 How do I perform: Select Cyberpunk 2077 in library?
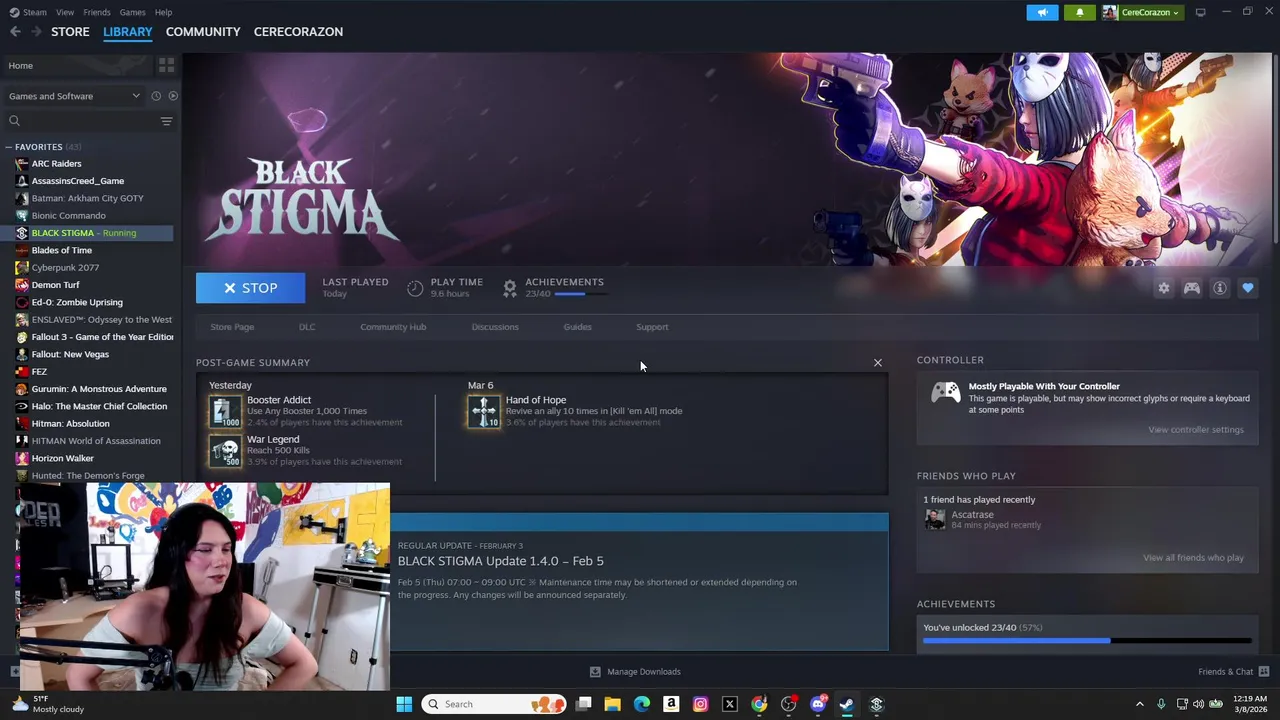click(x=65, y=268)
